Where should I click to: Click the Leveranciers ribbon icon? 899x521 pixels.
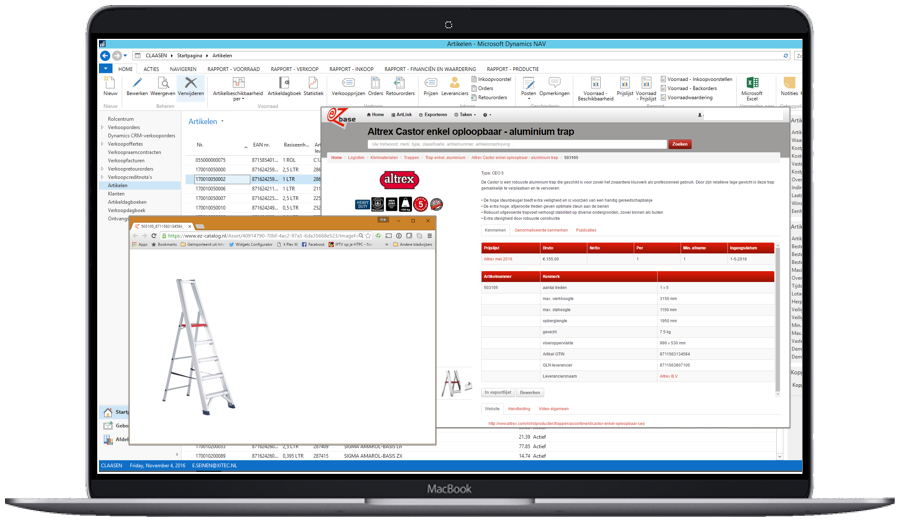pyautogui.click(x=454, y=85)
